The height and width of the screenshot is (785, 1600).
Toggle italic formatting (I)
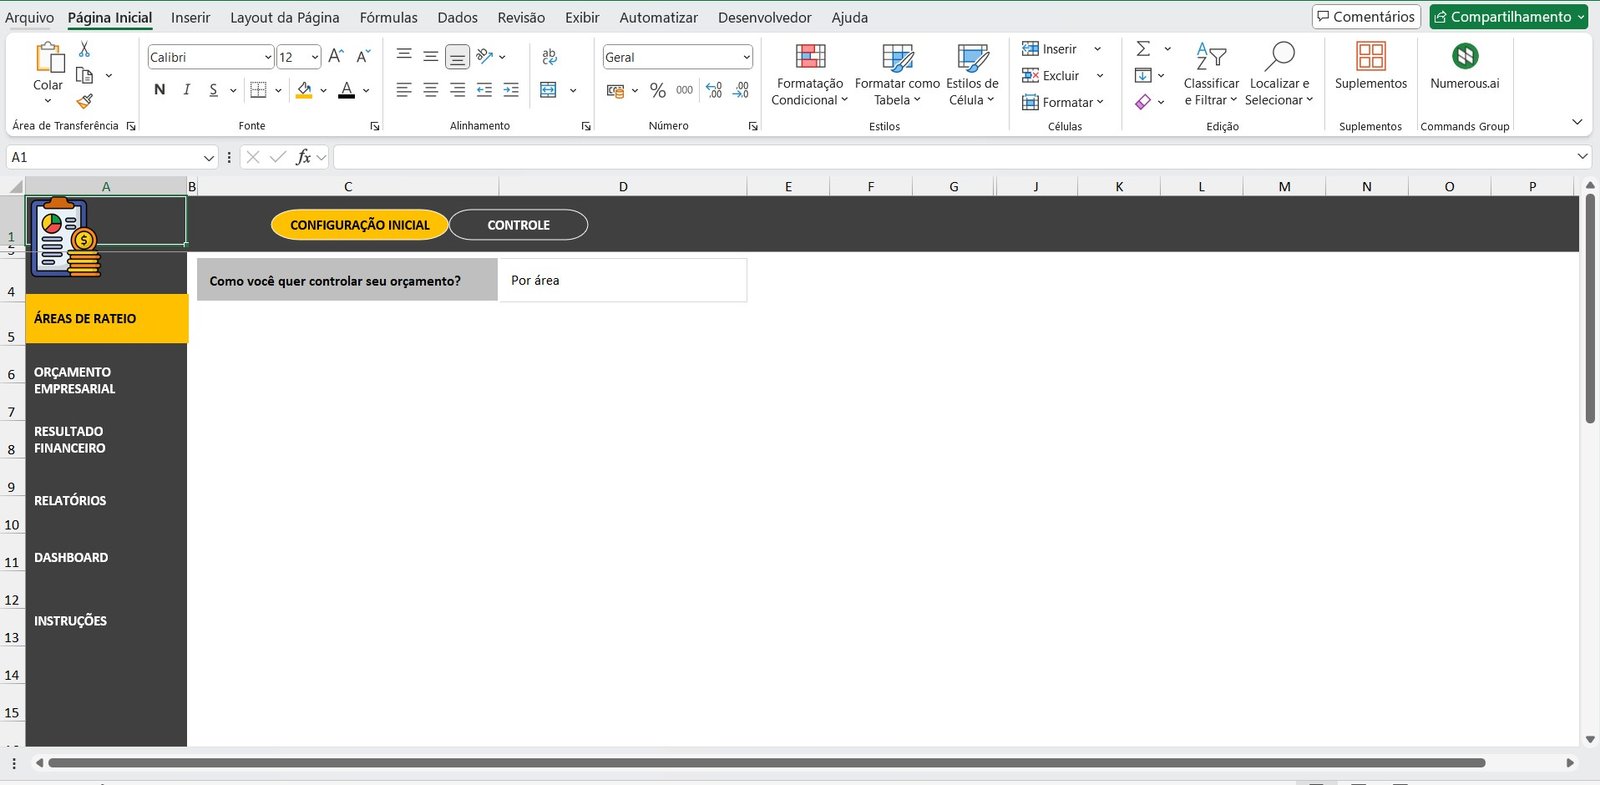(186, 90)
